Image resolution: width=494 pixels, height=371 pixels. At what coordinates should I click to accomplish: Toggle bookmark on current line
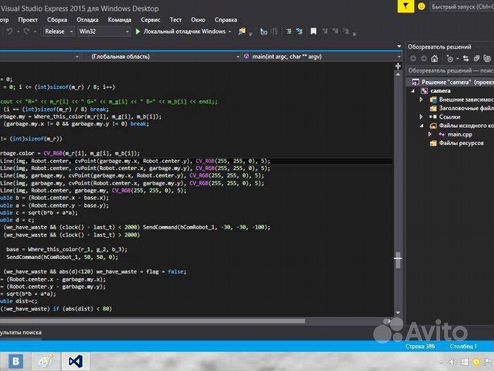click(313, 31)
